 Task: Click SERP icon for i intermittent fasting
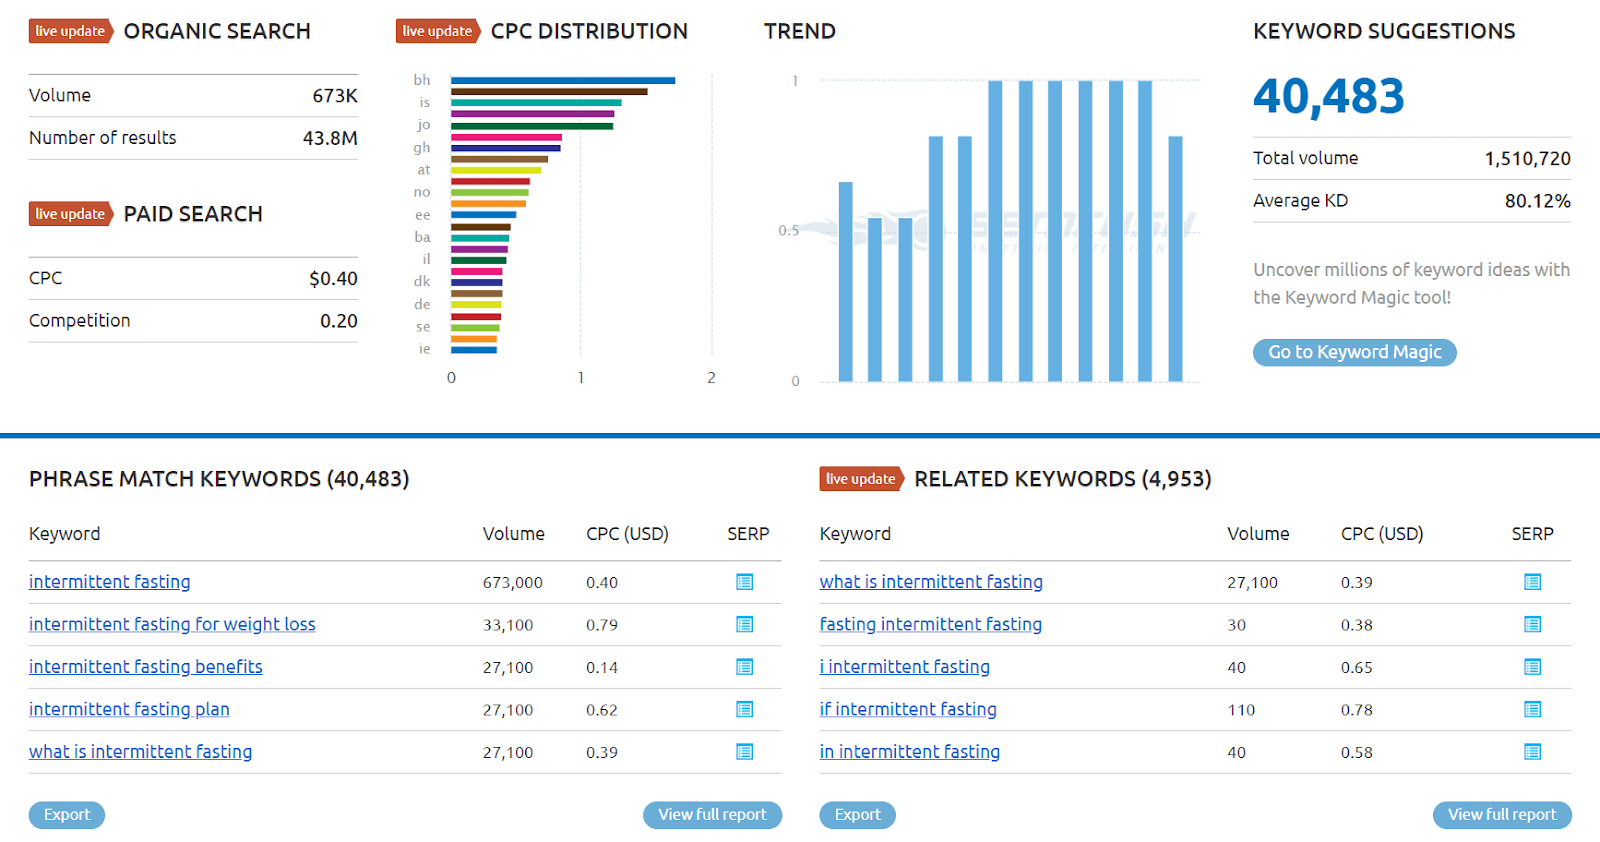coord(1532,667)
